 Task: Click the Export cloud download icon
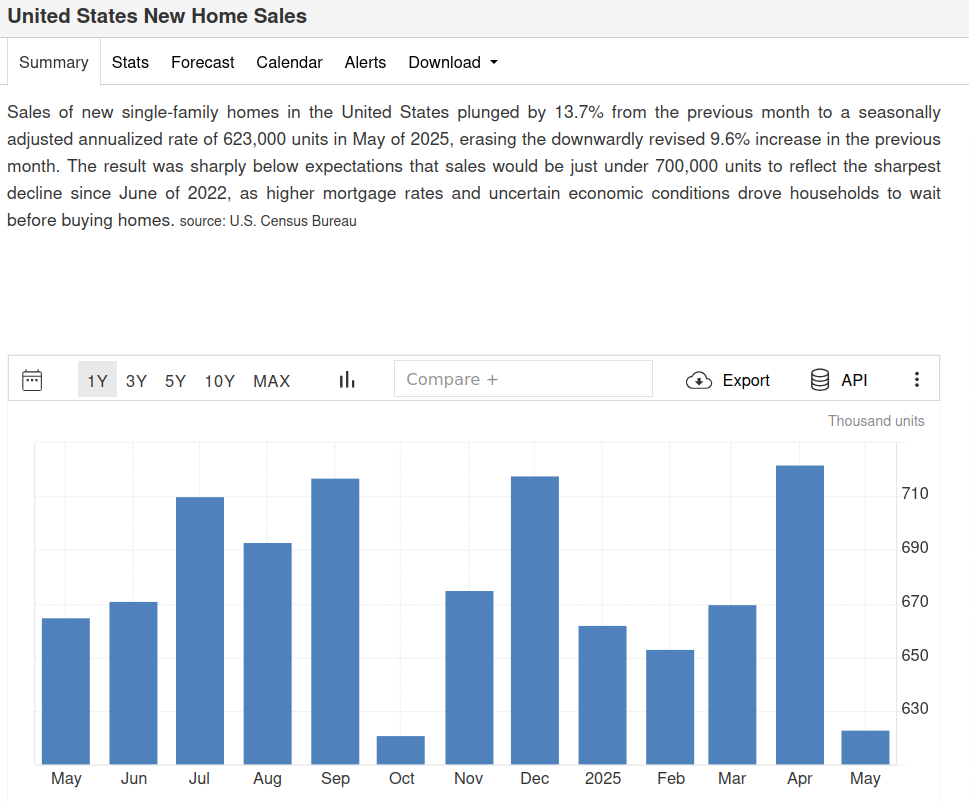tap(699, 380)
